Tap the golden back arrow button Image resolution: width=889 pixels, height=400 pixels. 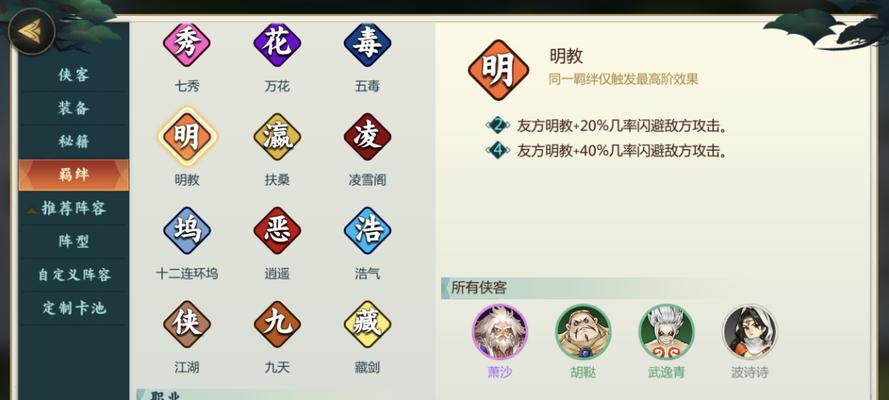point(32,31)
